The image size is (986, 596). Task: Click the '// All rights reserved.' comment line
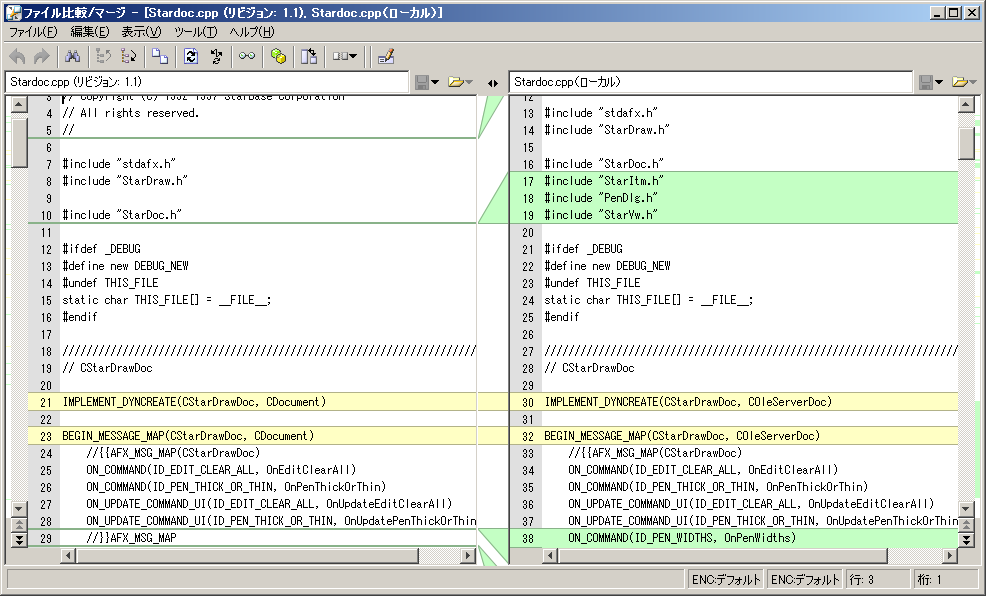pyautogui.click(x=131, y=113)
